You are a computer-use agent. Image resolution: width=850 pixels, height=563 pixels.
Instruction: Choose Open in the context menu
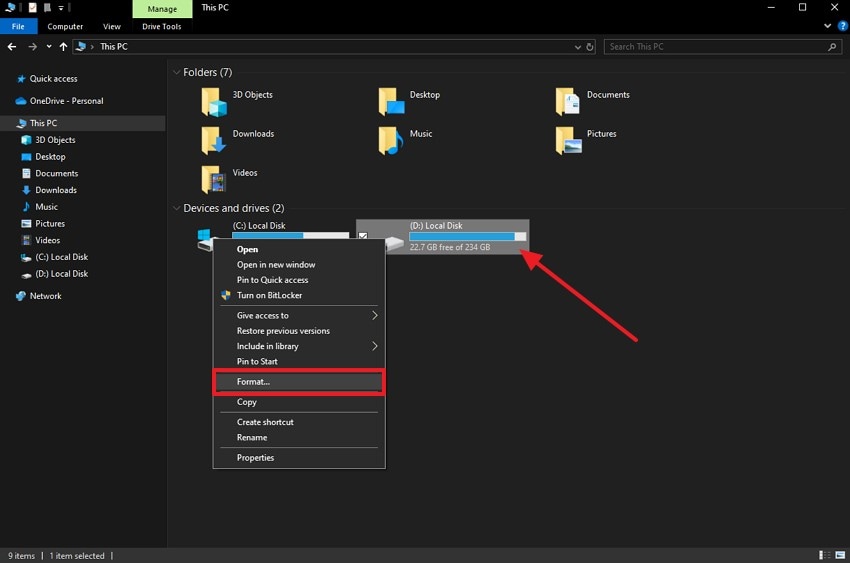[299, 249]
